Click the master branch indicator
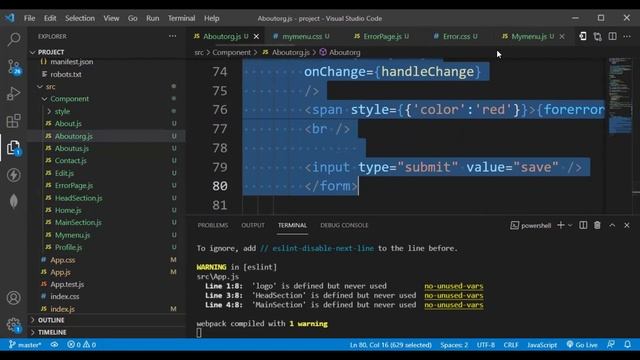Image resolution: width=640 pixels, height=360 pixels. (25, 345)
